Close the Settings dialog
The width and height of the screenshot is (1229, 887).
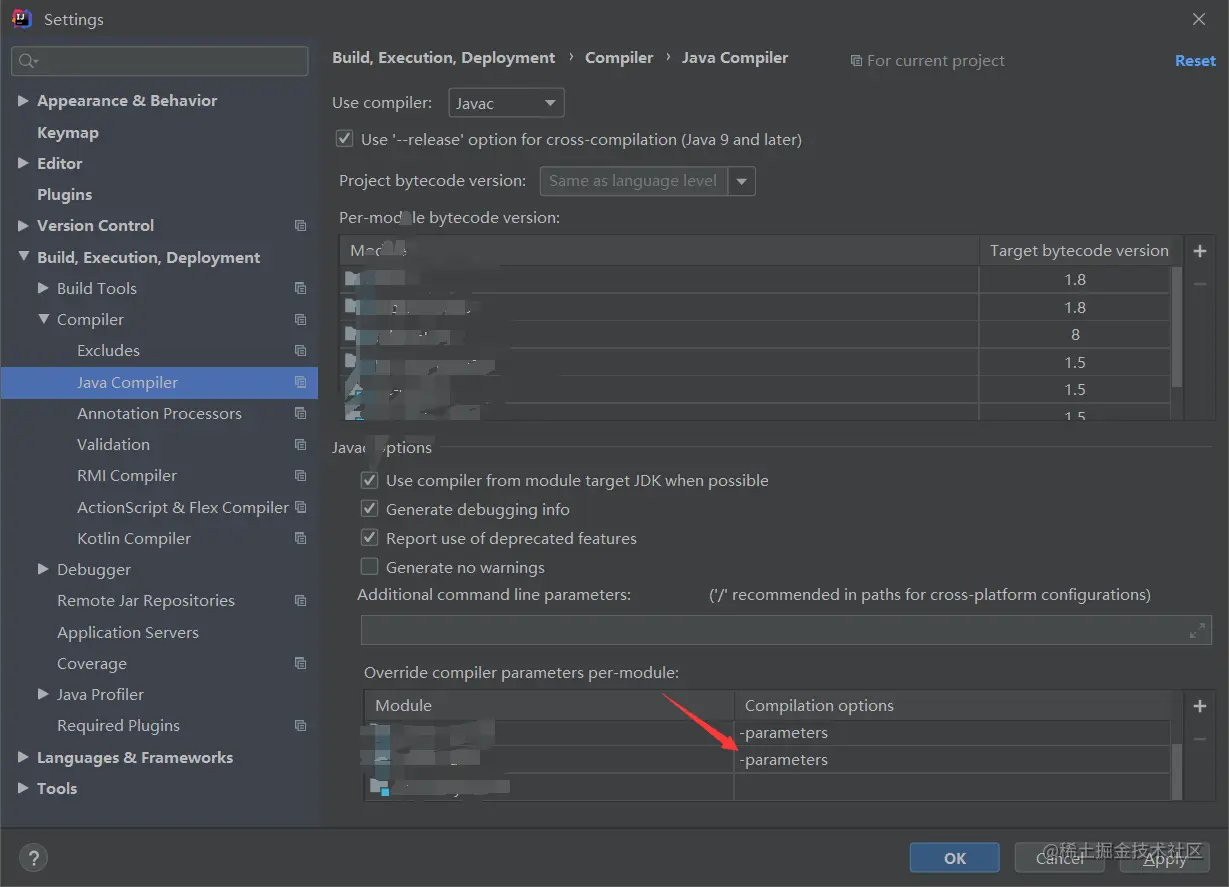[1199, 19]
